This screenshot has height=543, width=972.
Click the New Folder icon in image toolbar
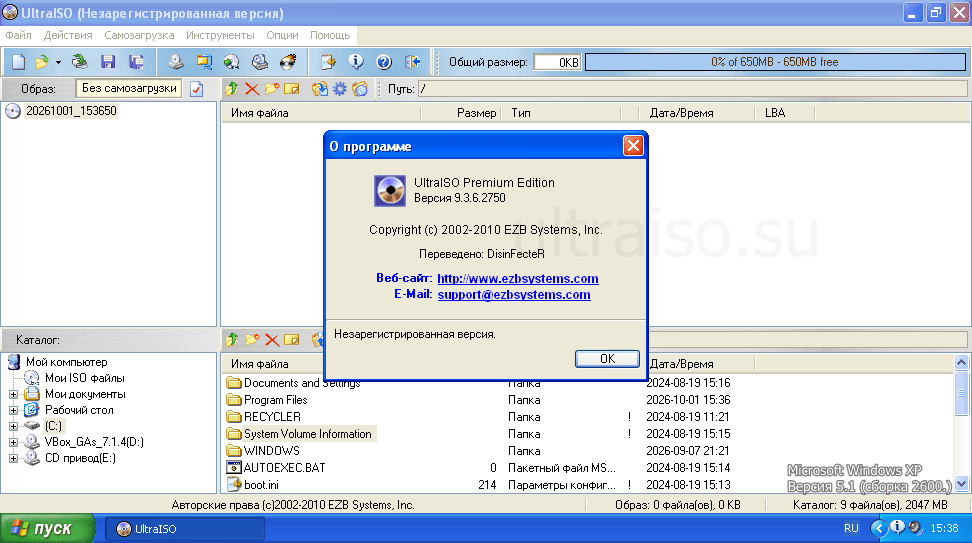272,89
